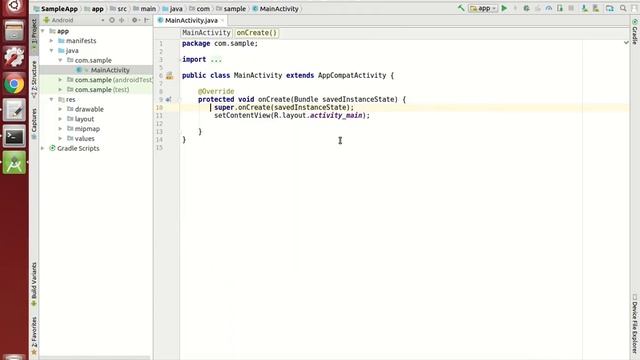The width and height of the screenshot is (640, 360).
Task: Open Project panel gear settings
Action: coord(135,20)
